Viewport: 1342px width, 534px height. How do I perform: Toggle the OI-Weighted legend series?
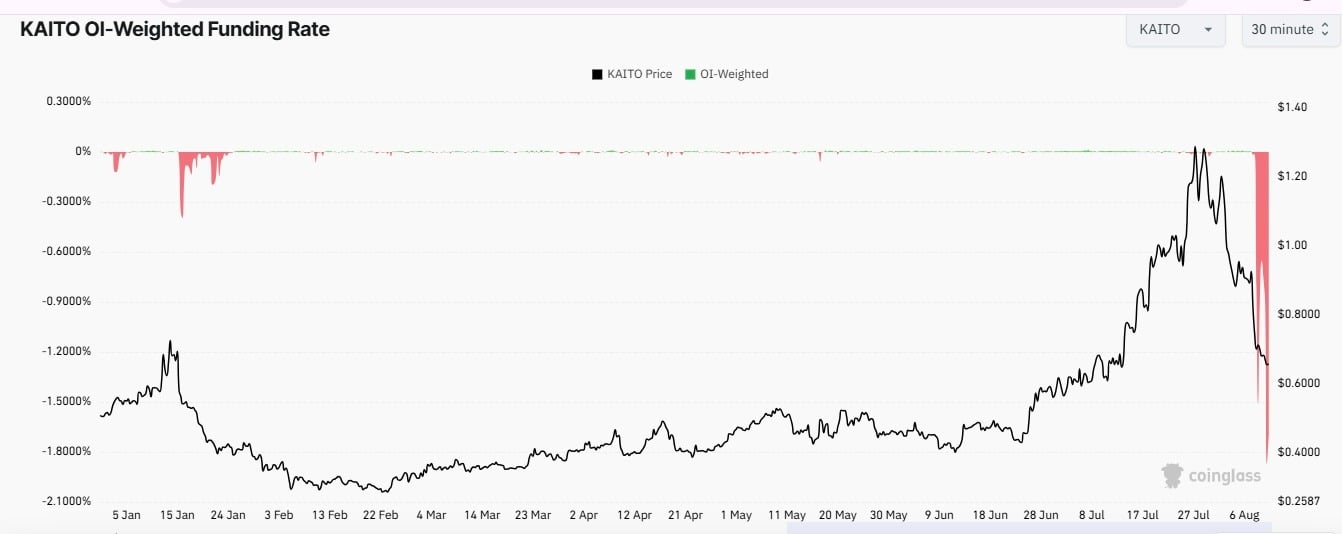(727, 74)
